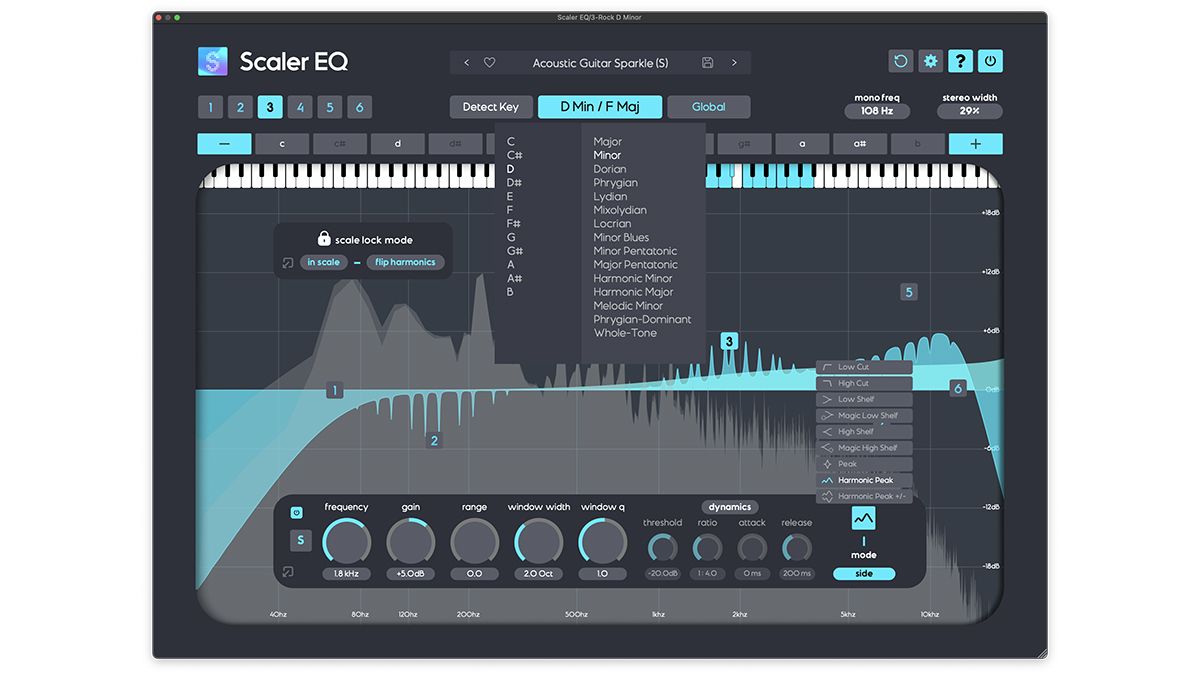Click the Scaler EQ logo icon
This screenshot has height=675, width=1200.
pyautogui.click(x=211, y=61)
